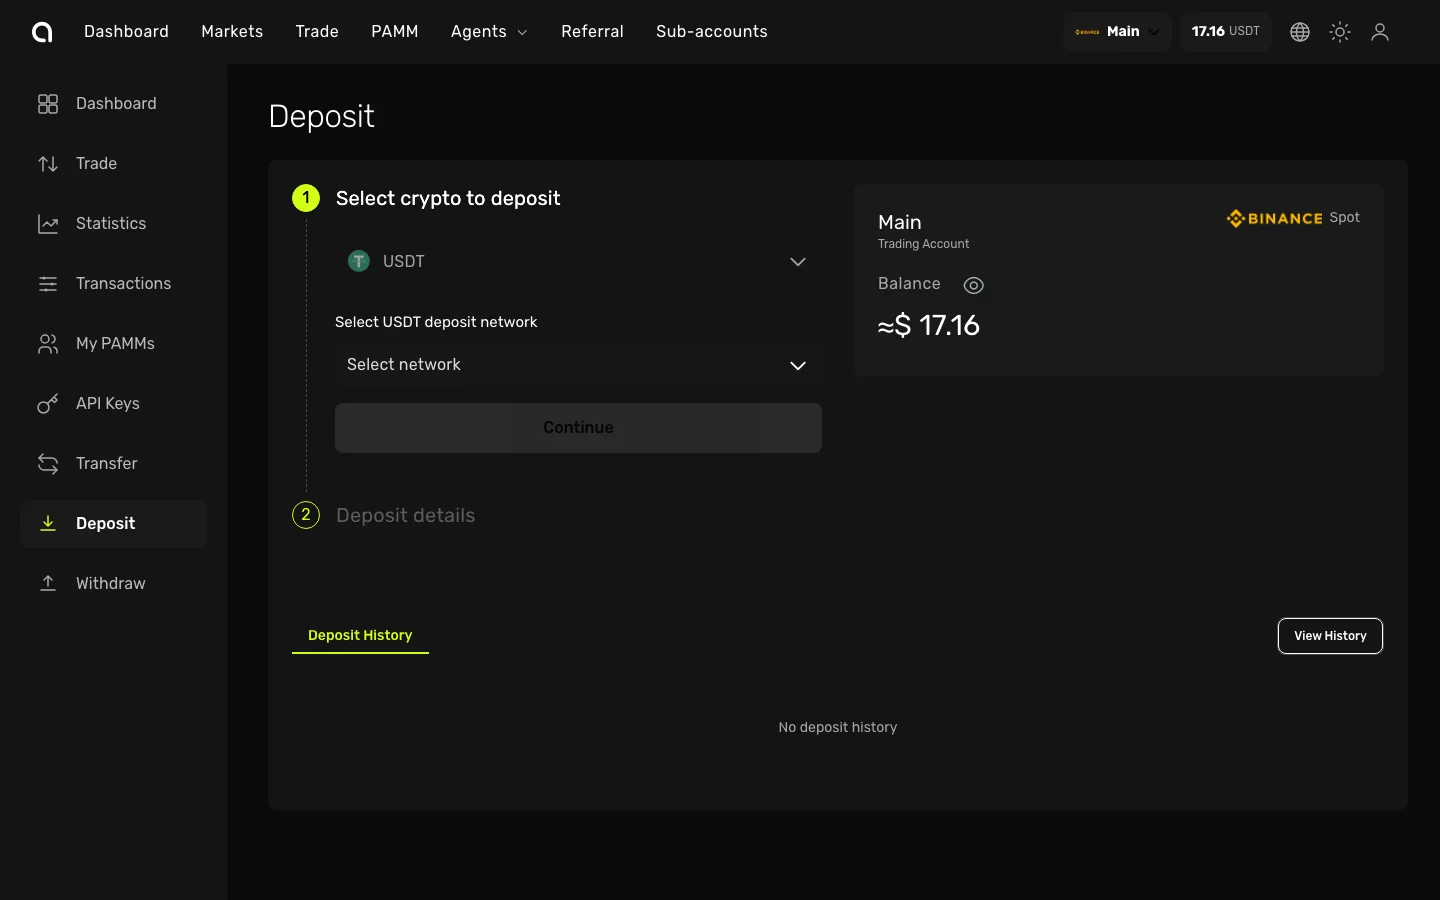Expand the USDT crypto selector
Viewport: 1440px width, 900px height.
[x=578, y=262]
